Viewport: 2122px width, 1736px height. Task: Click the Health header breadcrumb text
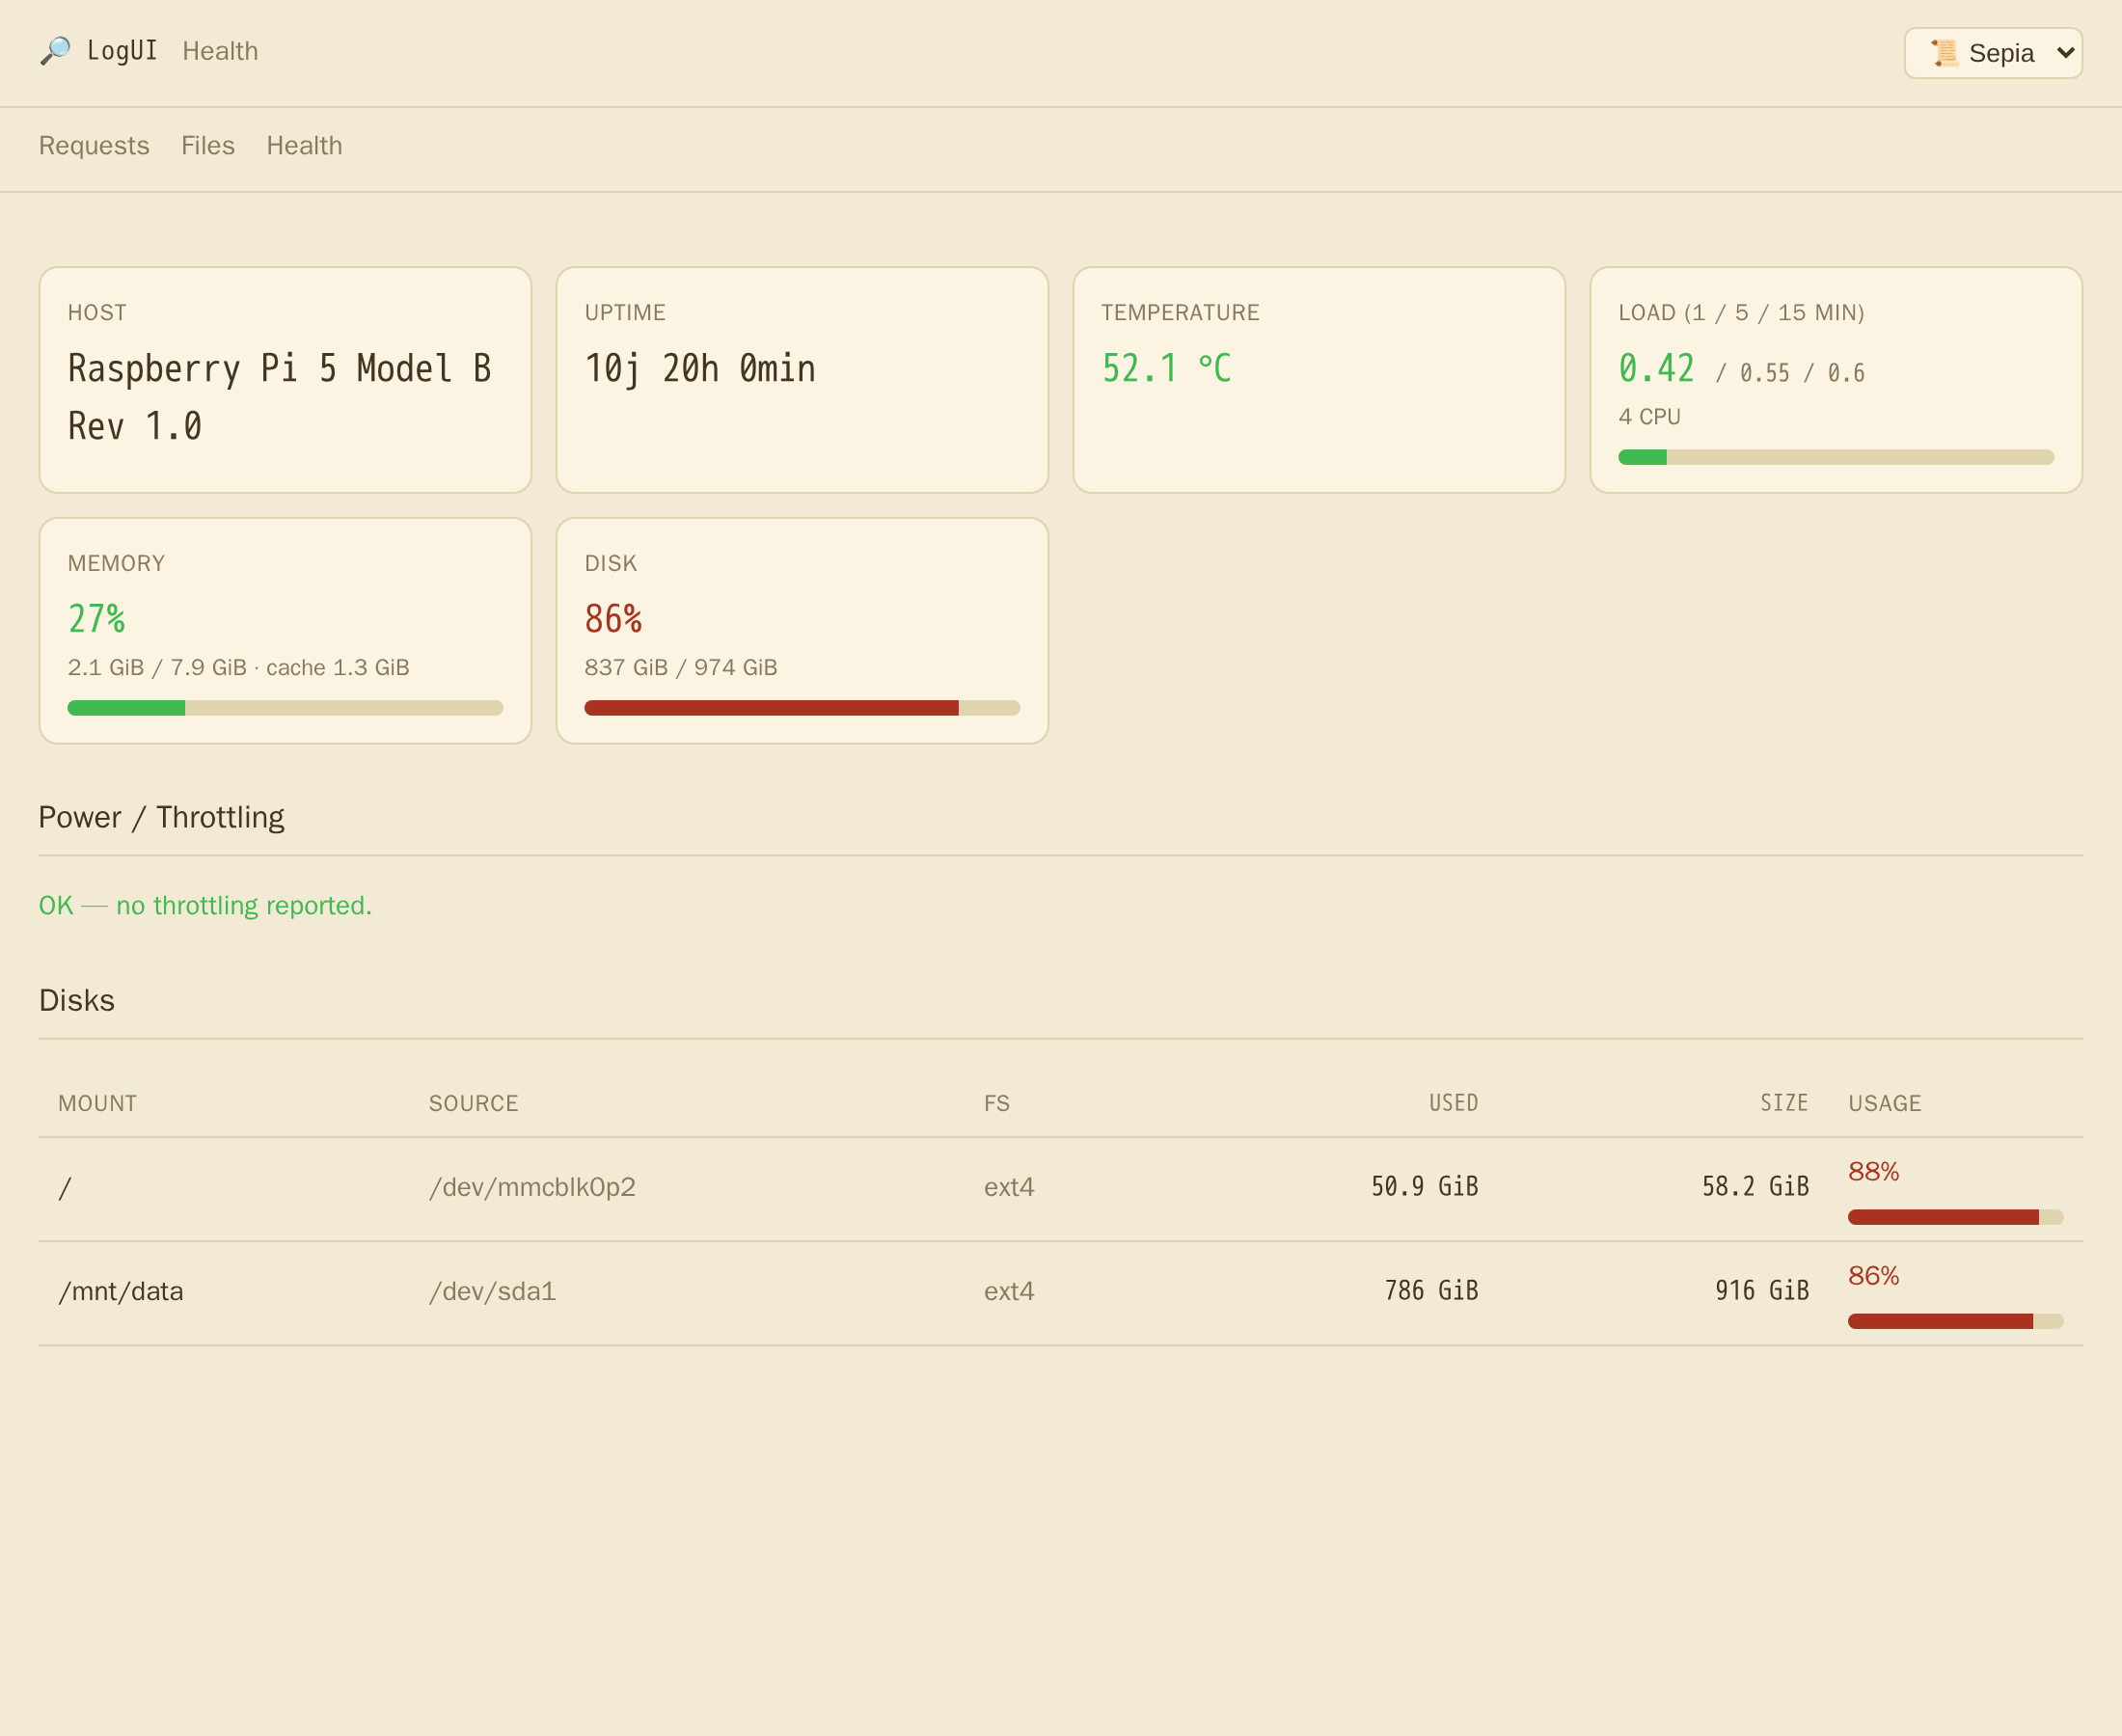click(x=220, y=51)
